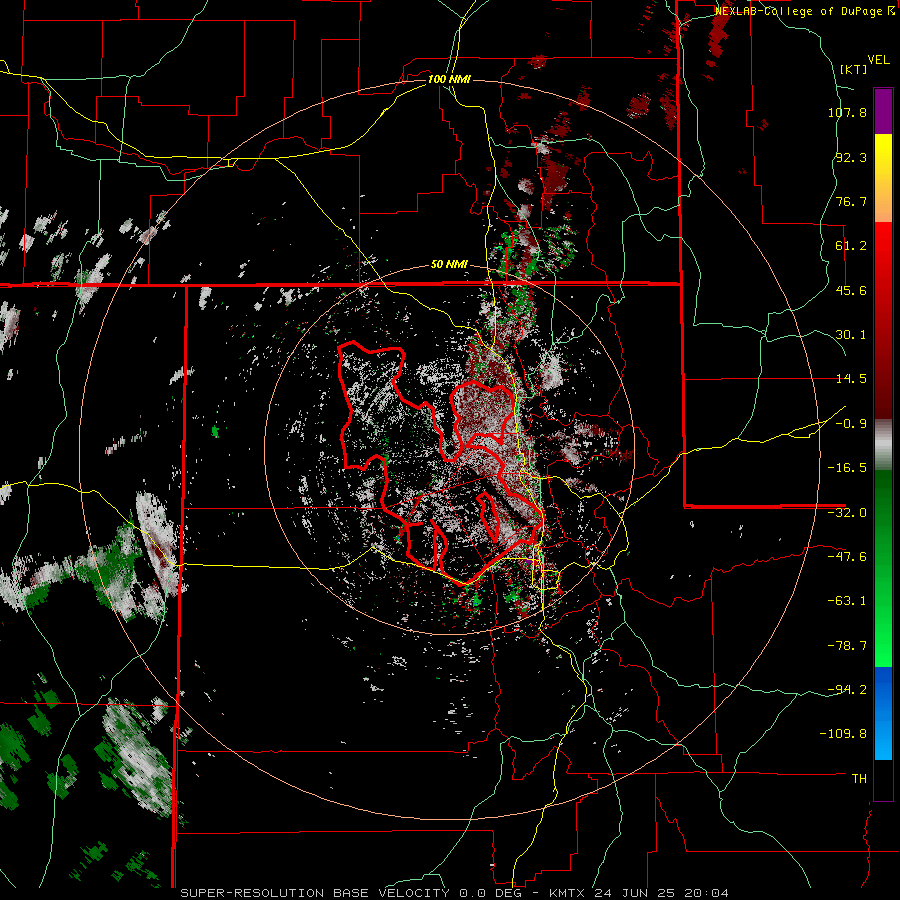This screenshot has width=900, height=900.
Task: Pick the gray near-zero segment of the color bar
Action: click(883, 445)
